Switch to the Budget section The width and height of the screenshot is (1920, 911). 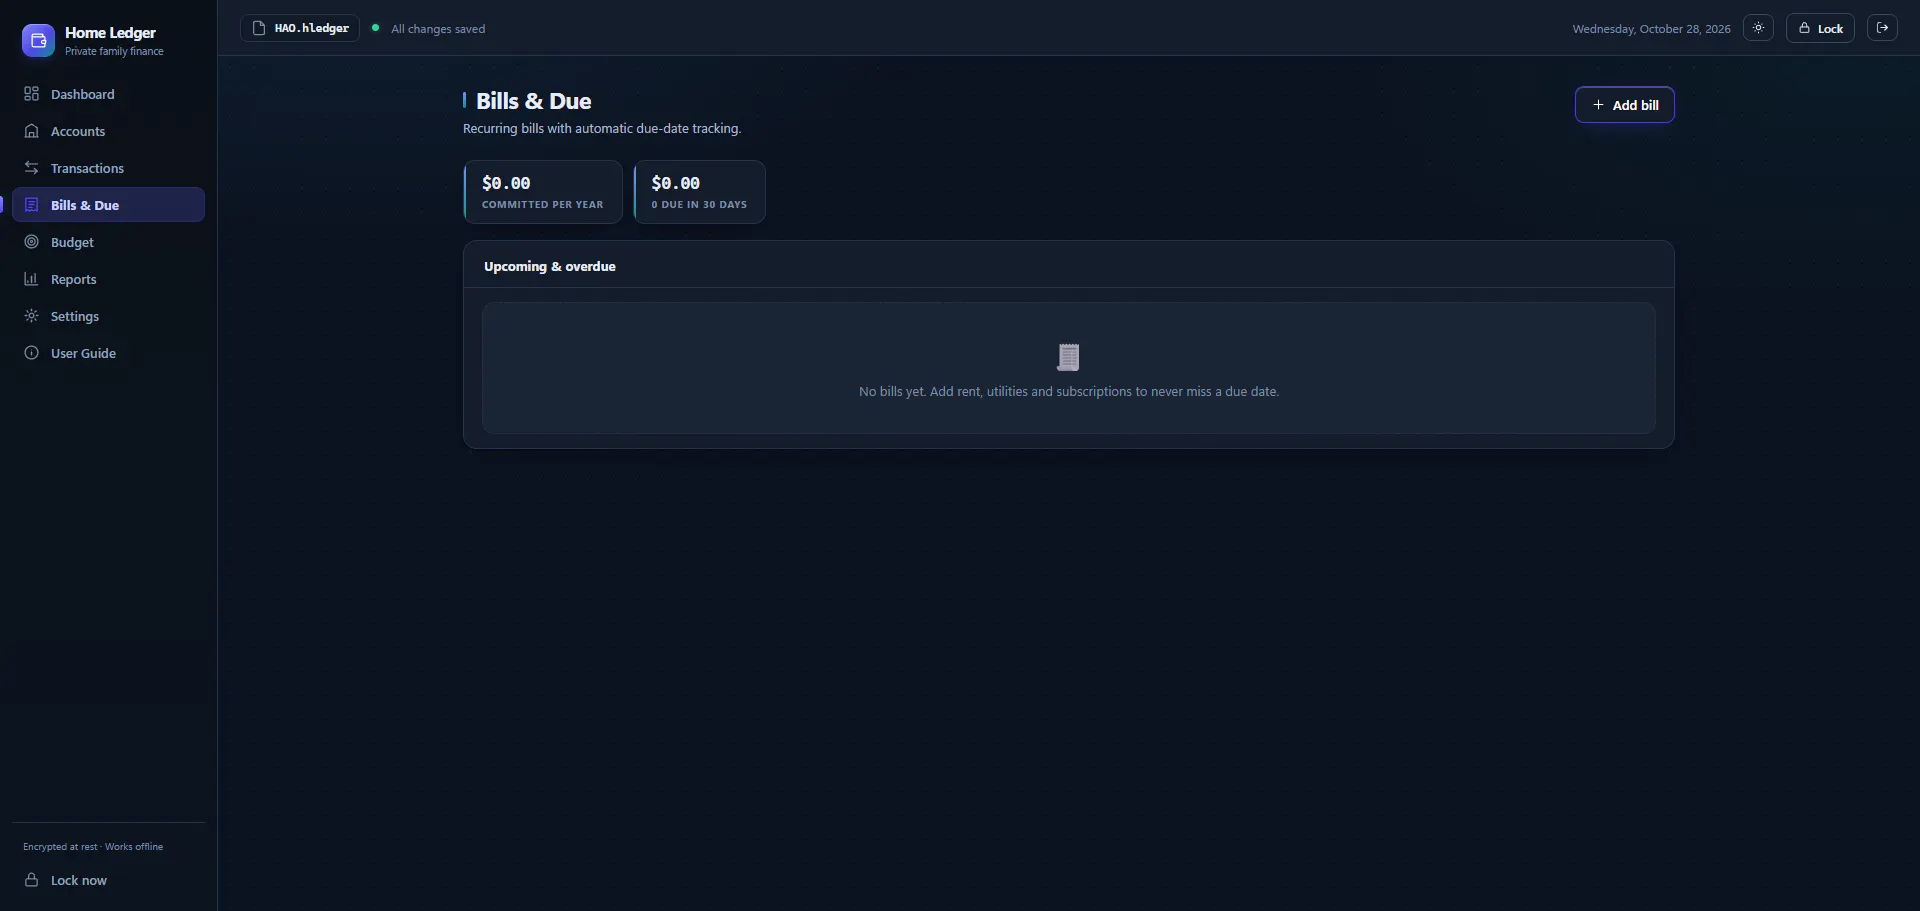(108, 242)
